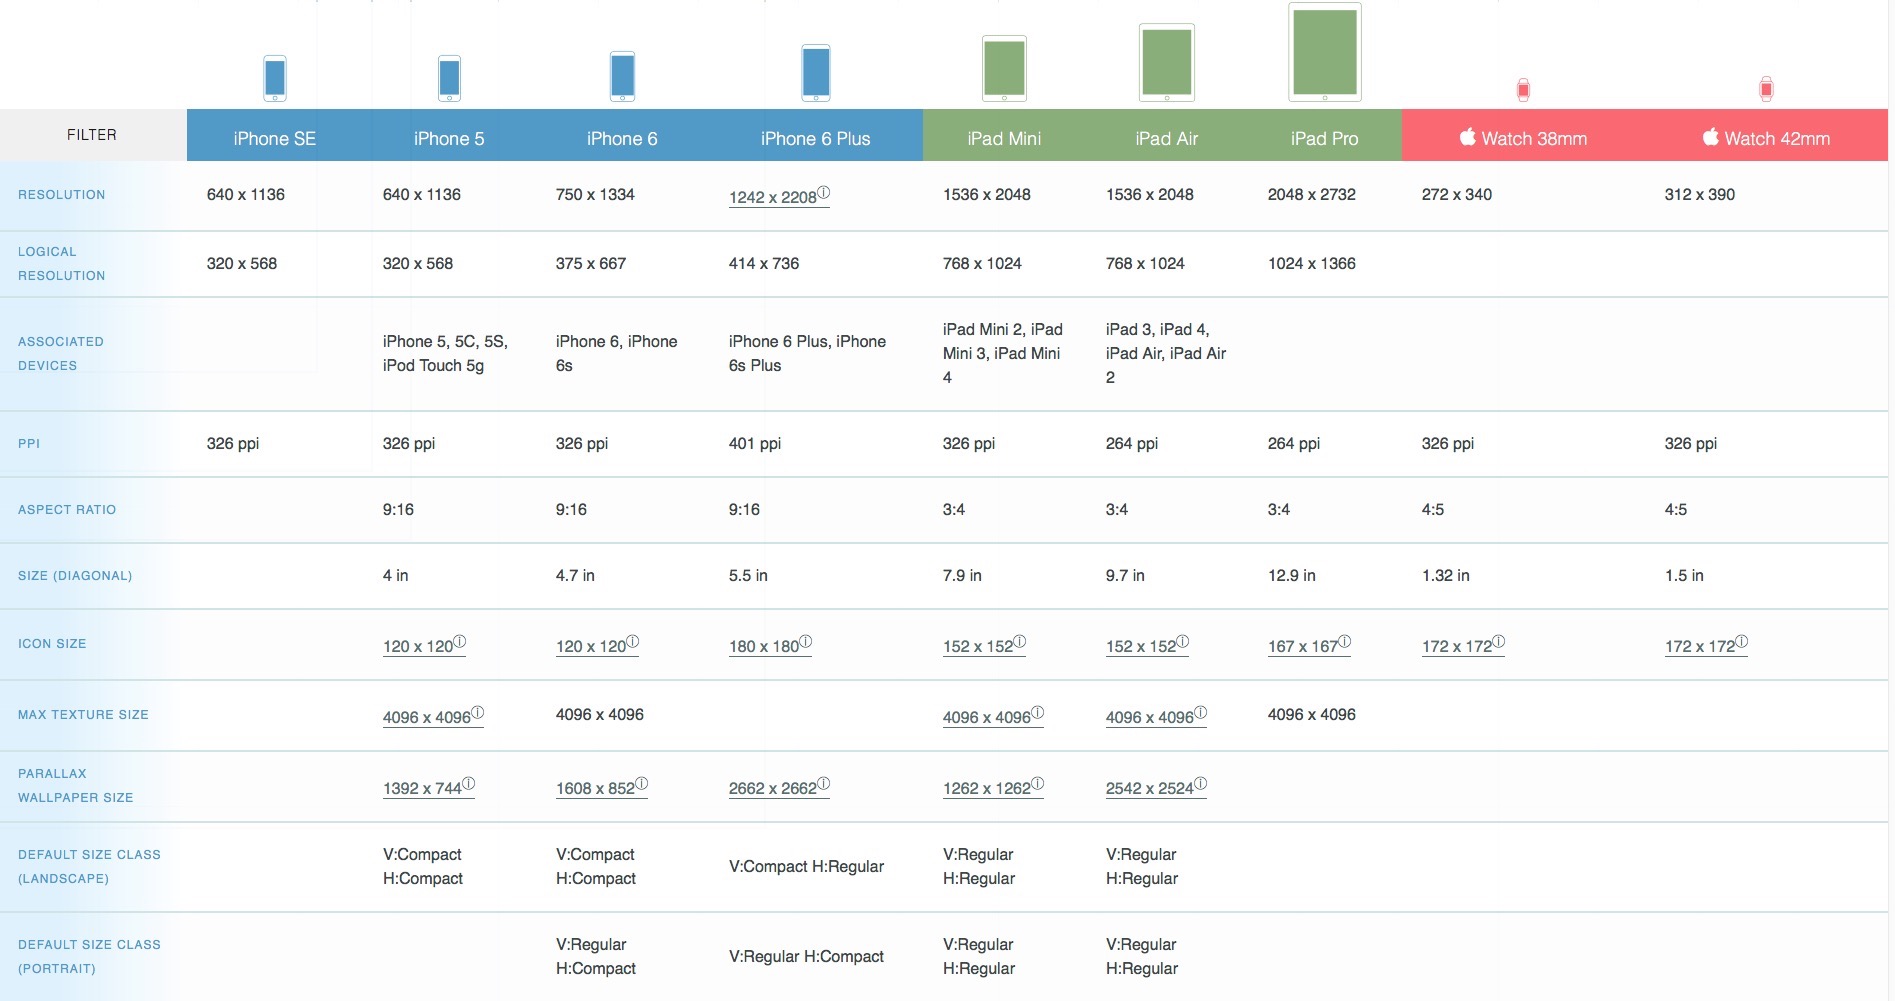The height and width of the screenshot is (1001, 1895).
Task: Click the iPad Air device icon
Action: [x=1167, y=62]
